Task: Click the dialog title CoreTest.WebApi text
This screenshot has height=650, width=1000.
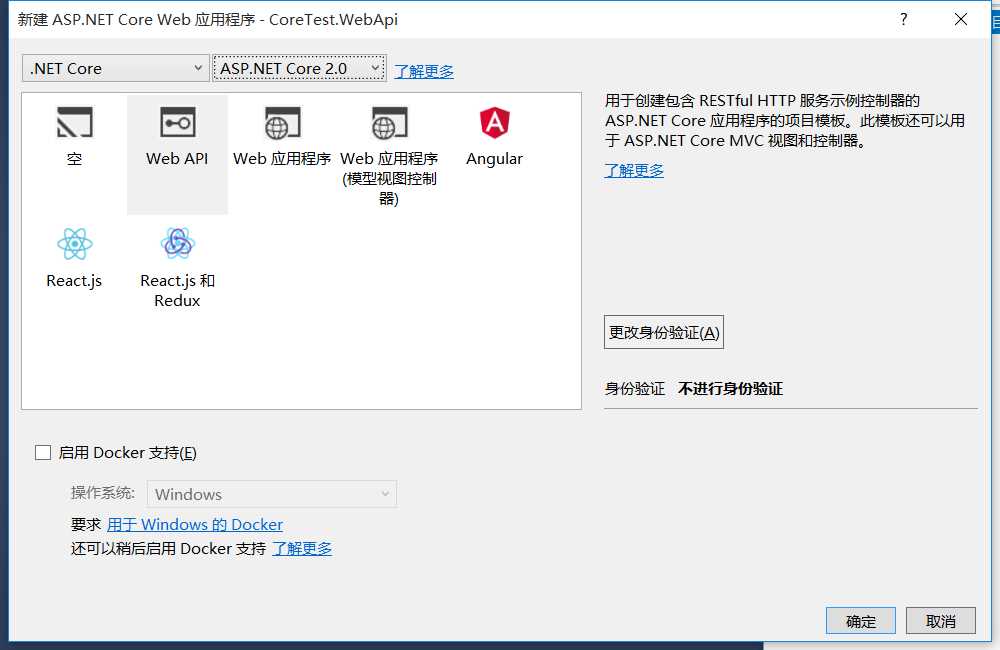Action: coord(334,19)
